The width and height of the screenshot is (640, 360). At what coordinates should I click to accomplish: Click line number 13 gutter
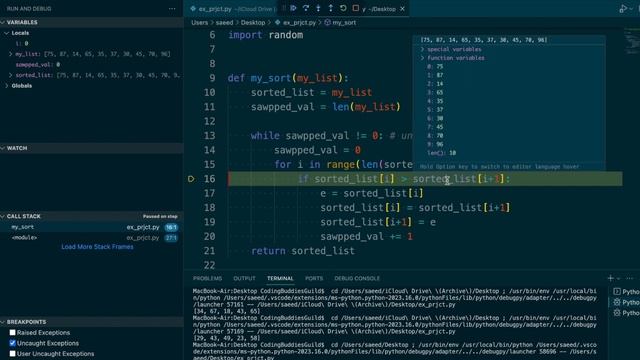209,136
